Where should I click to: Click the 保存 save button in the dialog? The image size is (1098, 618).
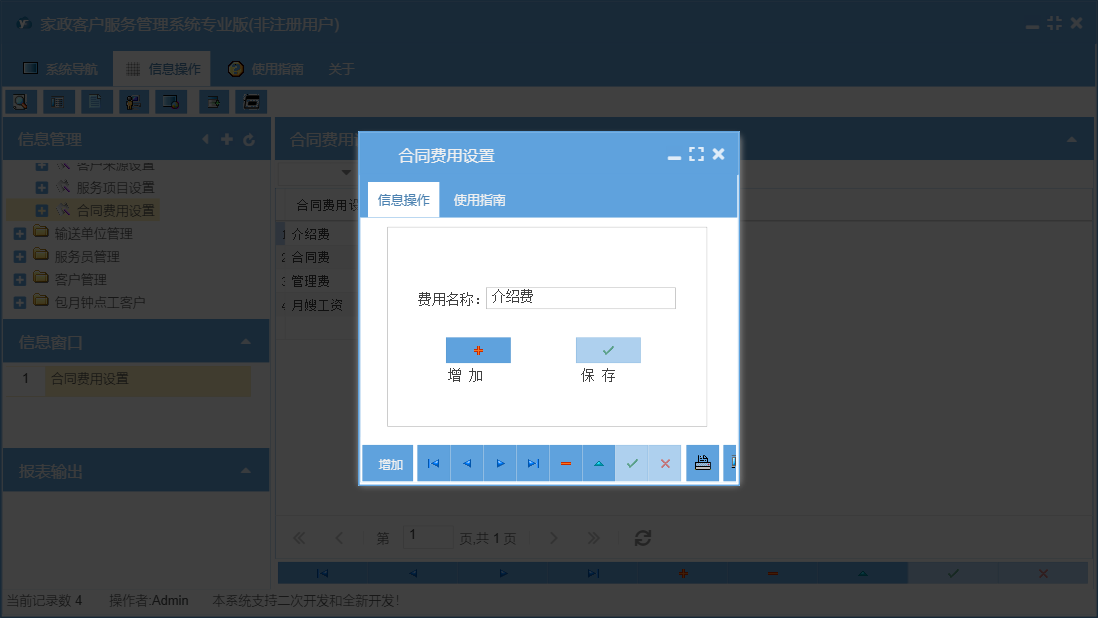coord(607,350)
